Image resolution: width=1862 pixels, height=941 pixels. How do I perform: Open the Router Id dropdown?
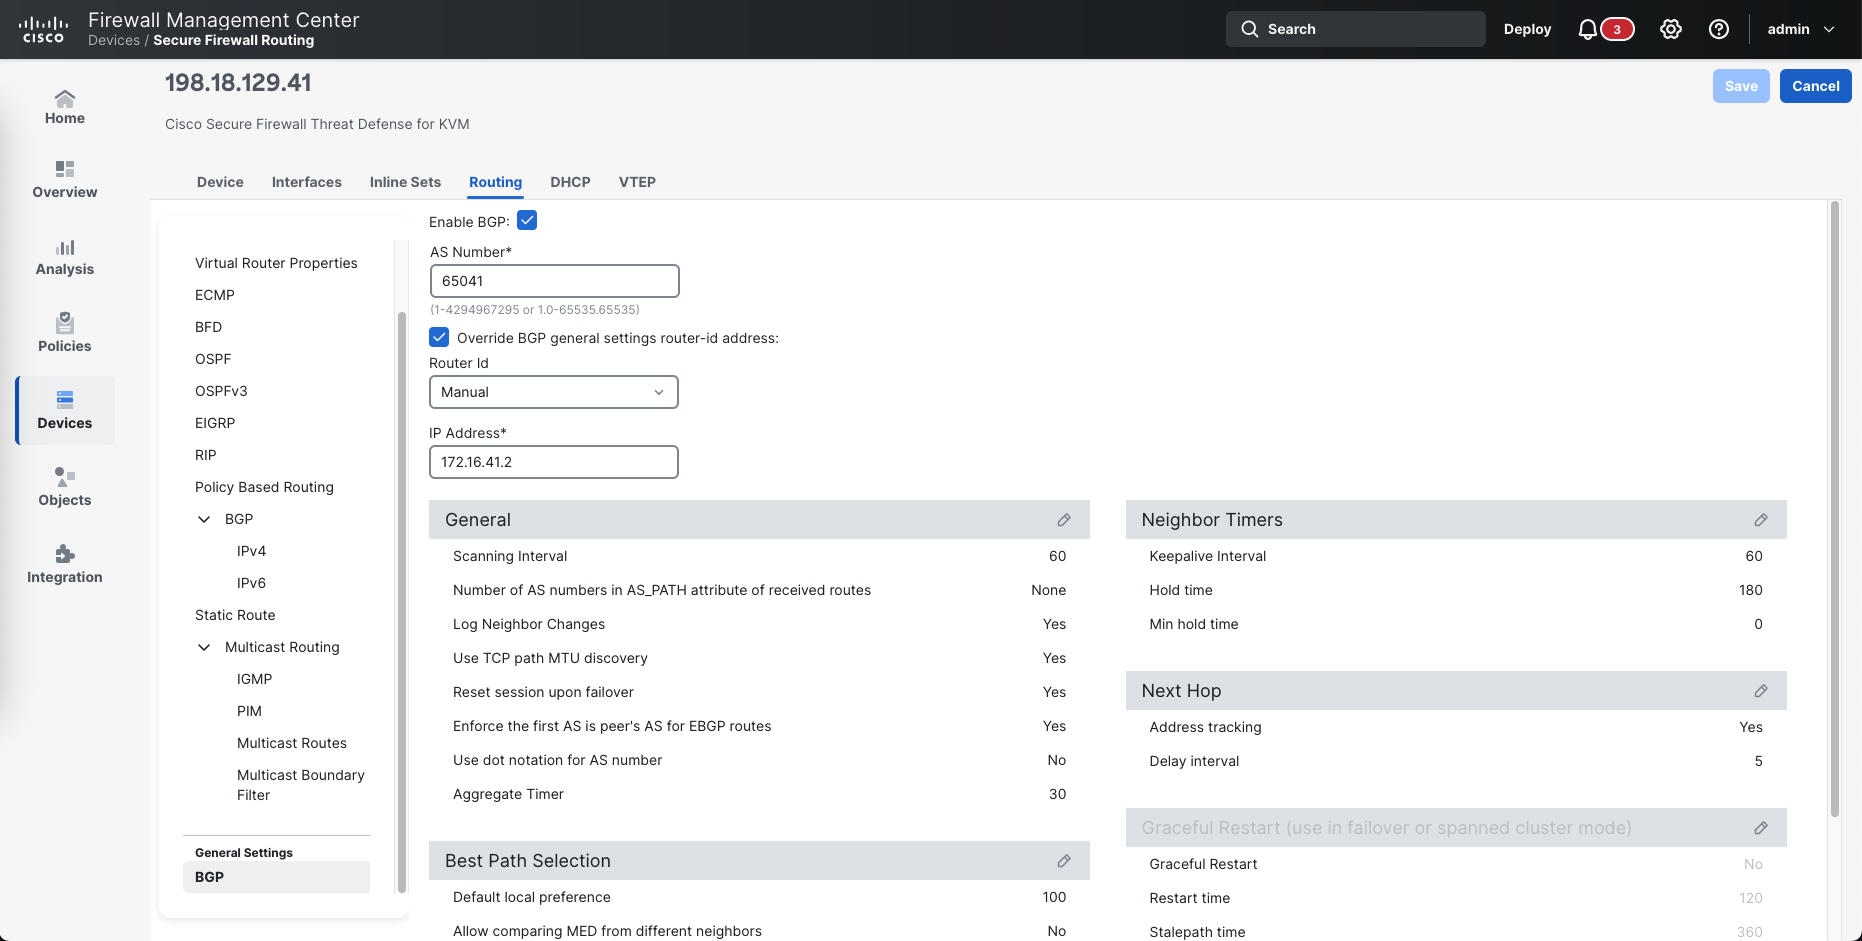tap(553, 392)
